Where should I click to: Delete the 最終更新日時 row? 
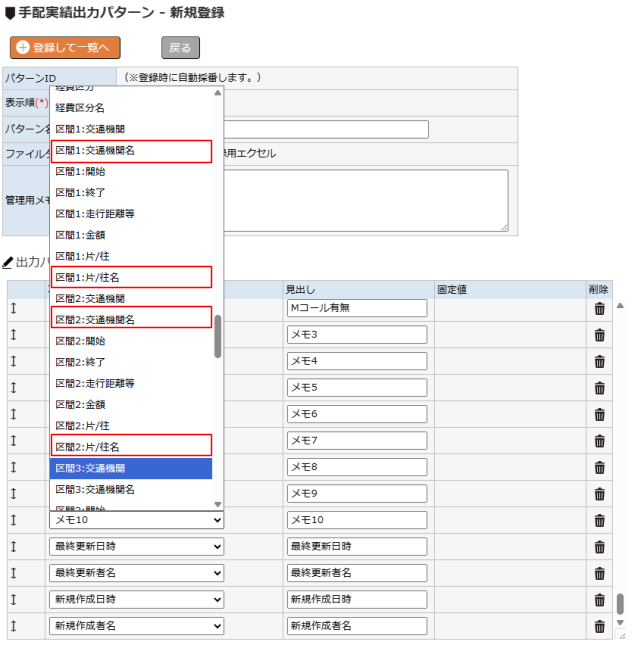click(x=599, y=546)
